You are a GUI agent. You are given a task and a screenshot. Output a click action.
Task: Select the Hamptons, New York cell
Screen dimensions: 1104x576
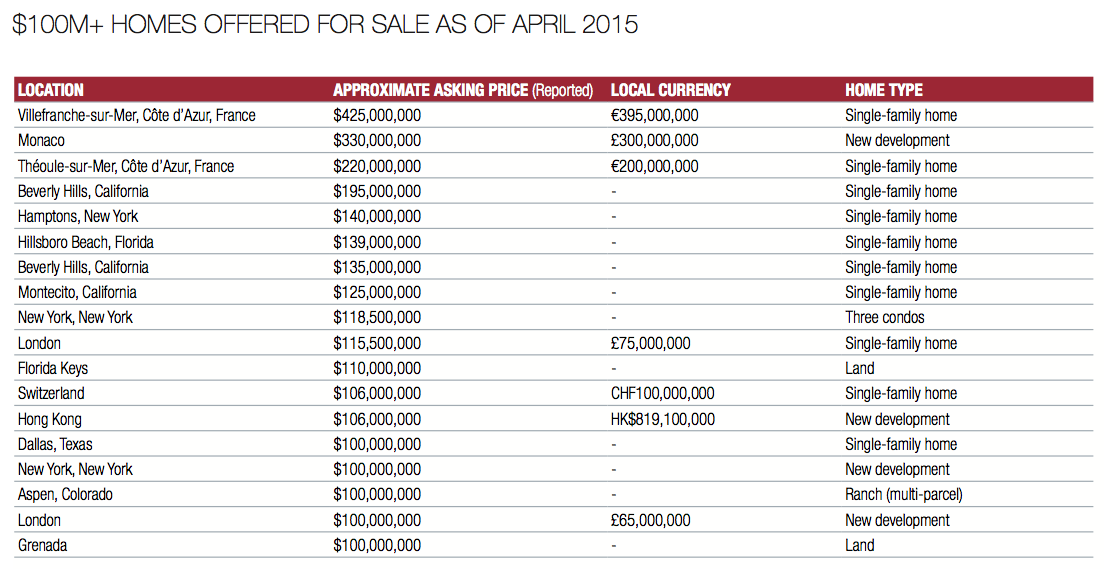coord(78,216)
